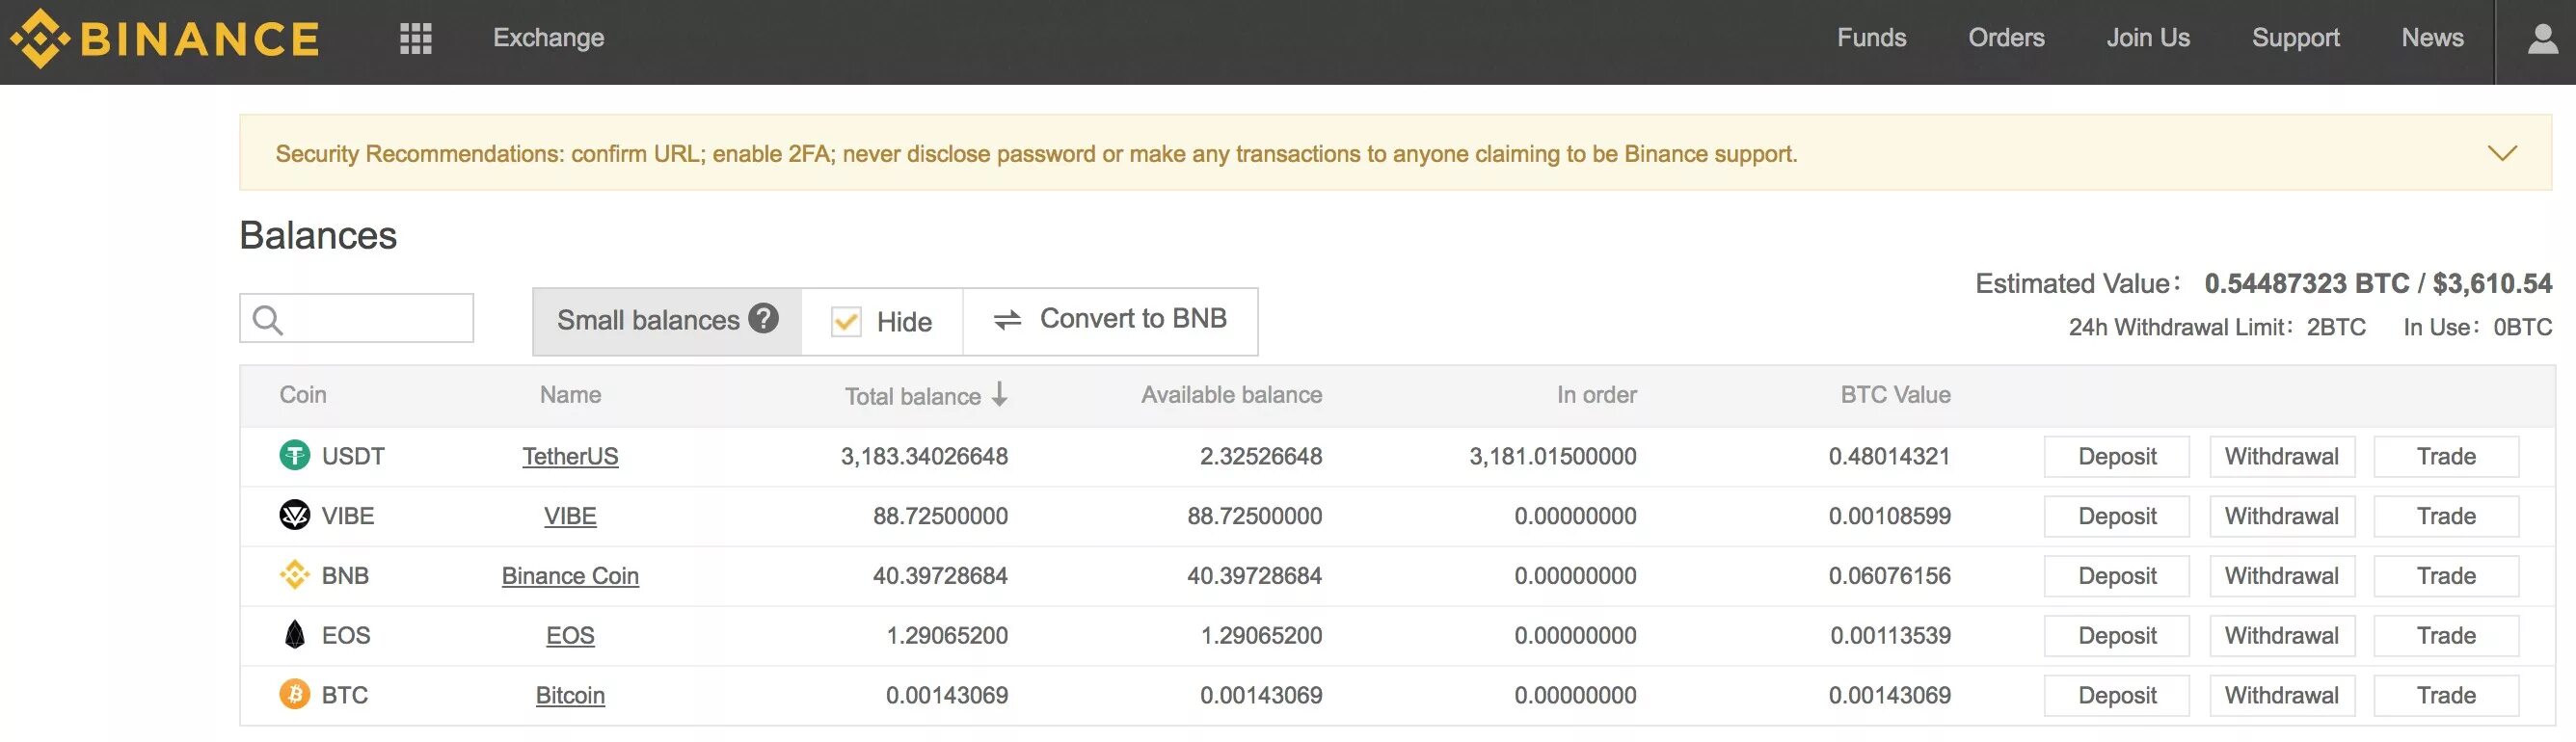Click Trade for EOS

tap(2446, 636)
